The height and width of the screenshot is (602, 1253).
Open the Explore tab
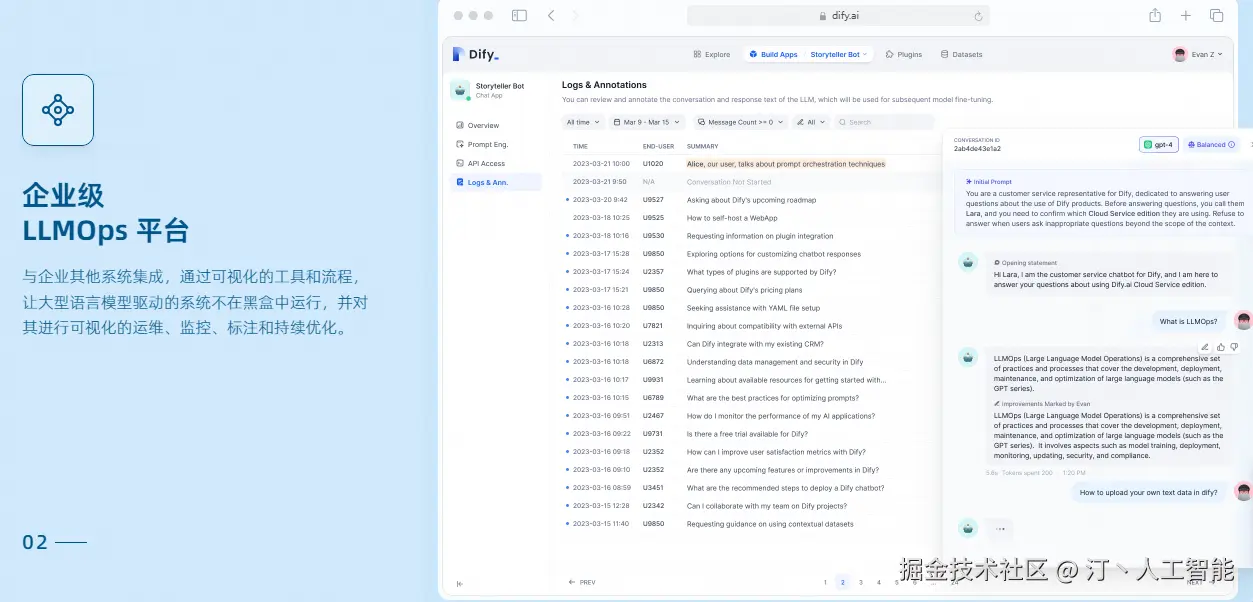point(712,54)
